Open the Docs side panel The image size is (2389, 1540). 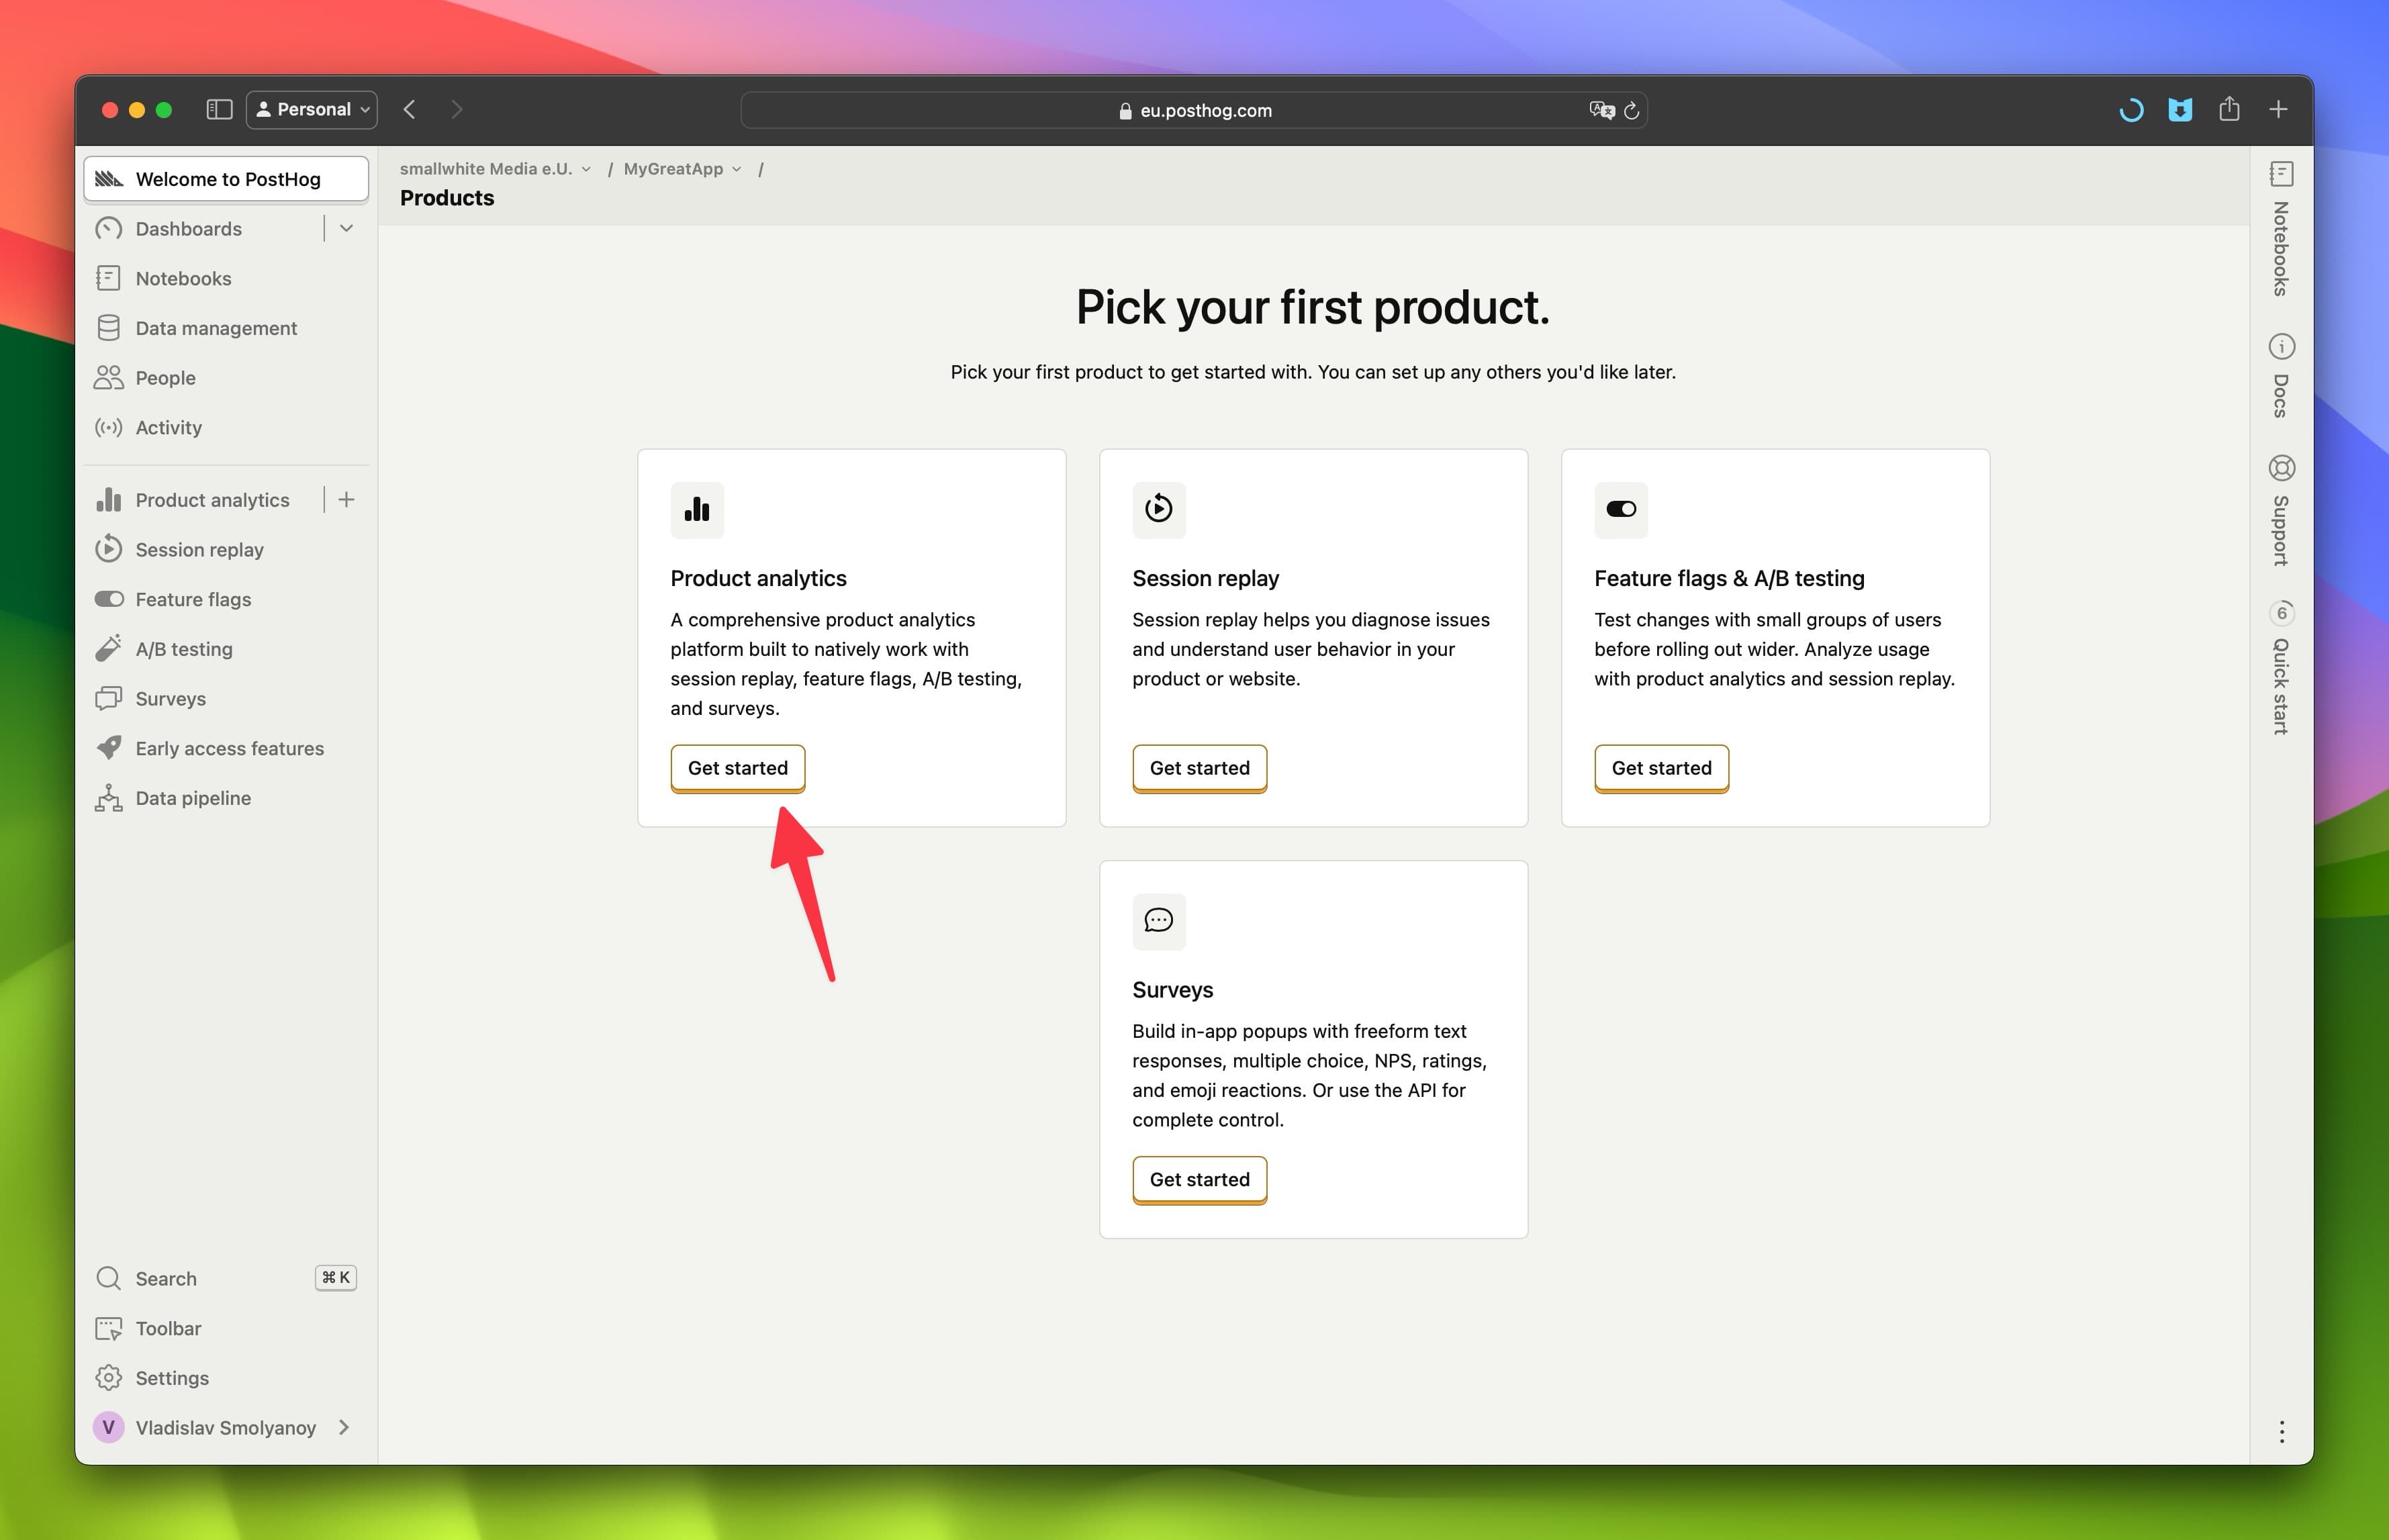2281,376
